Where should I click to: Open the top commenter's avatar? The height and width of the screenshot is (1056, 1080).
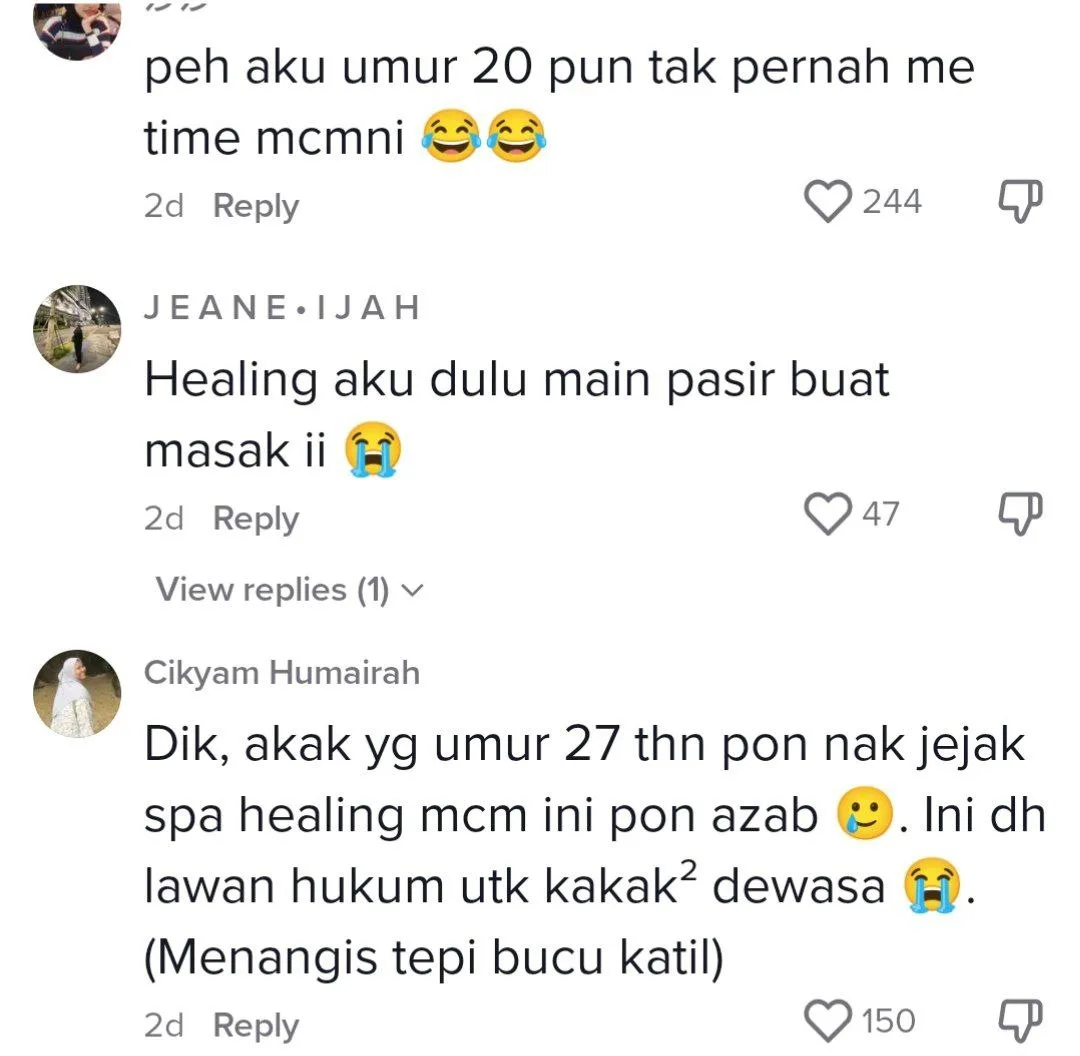77,28
